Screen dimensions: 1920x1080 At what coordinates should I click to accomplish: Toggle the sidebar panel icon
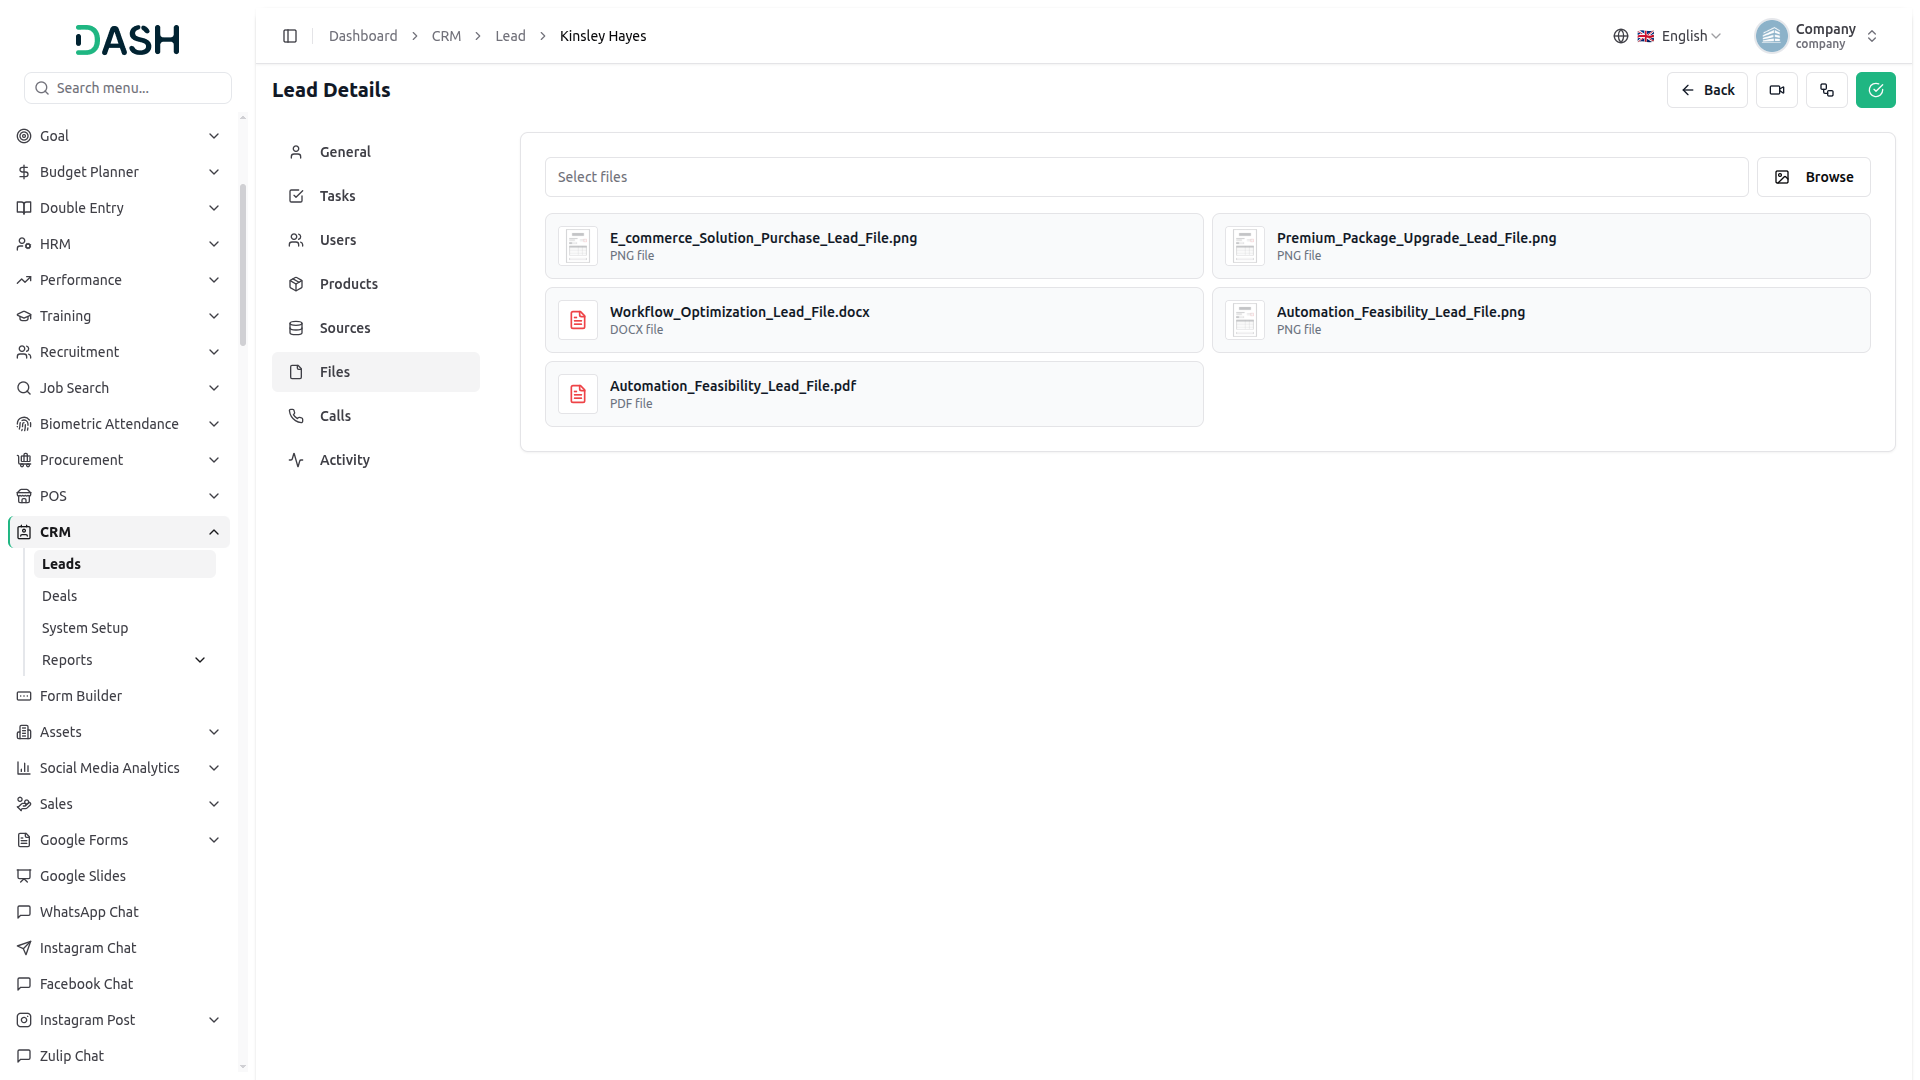[290, 36]
